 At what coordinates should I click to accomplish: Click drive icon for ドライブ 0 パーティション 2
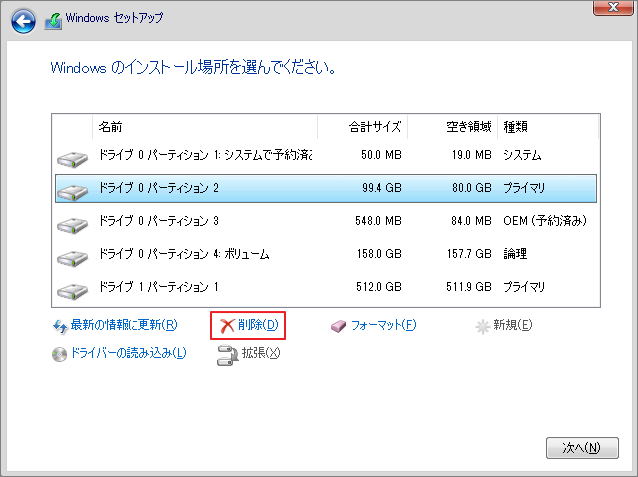point(72,192)
